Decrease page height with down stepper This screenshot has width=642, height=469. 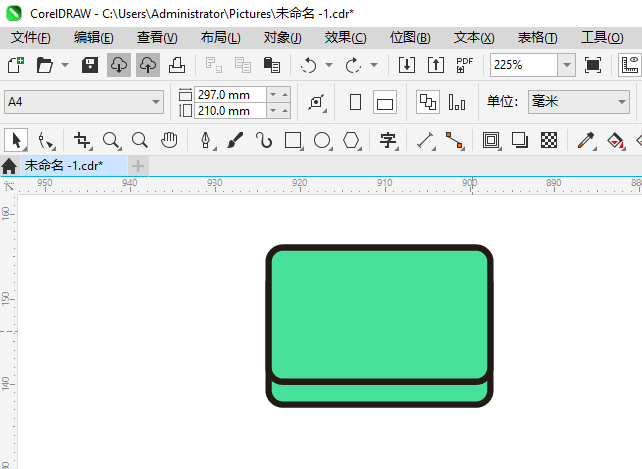(x=273, y=111)
